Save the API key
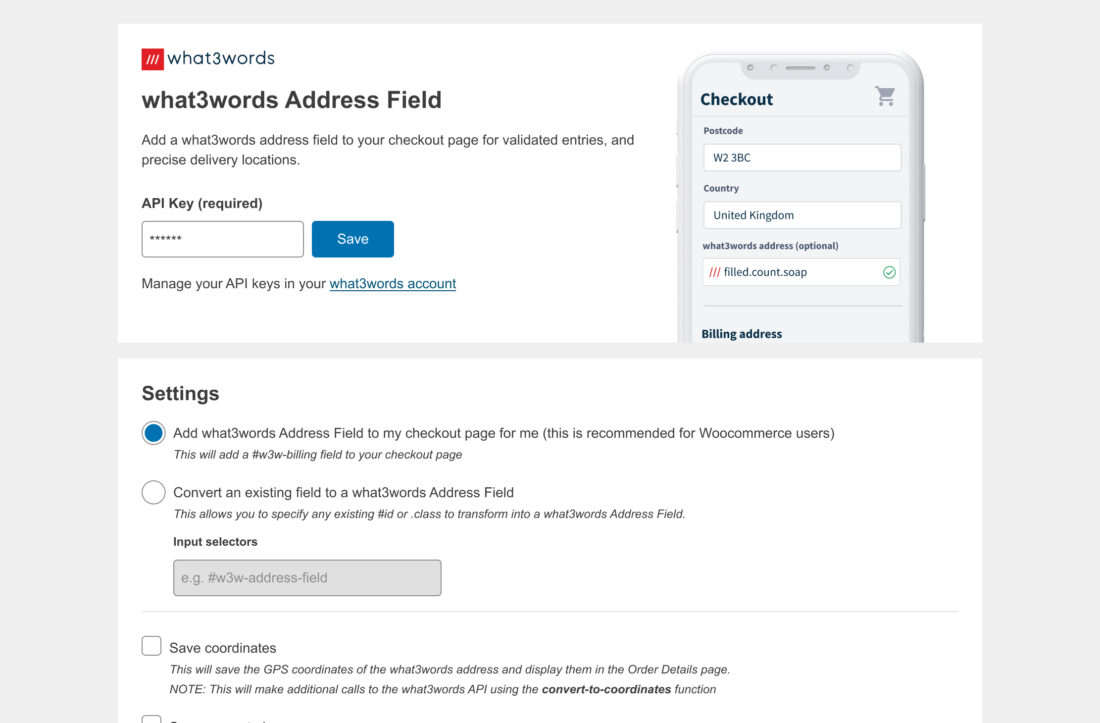Image resolution: width=1100 pixels, height=723 pixels. 353,239
